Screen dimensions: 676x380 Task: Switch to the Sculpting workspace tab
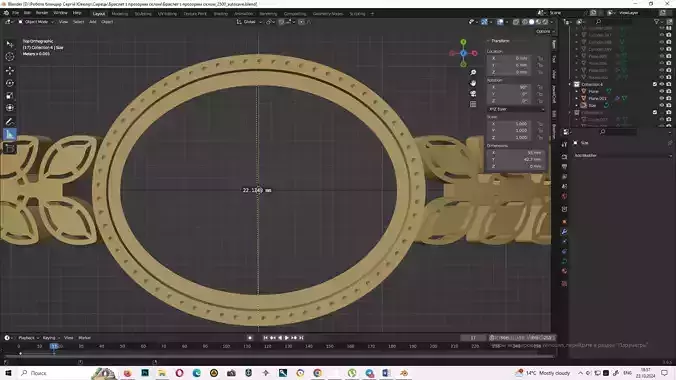click(143, 14)
